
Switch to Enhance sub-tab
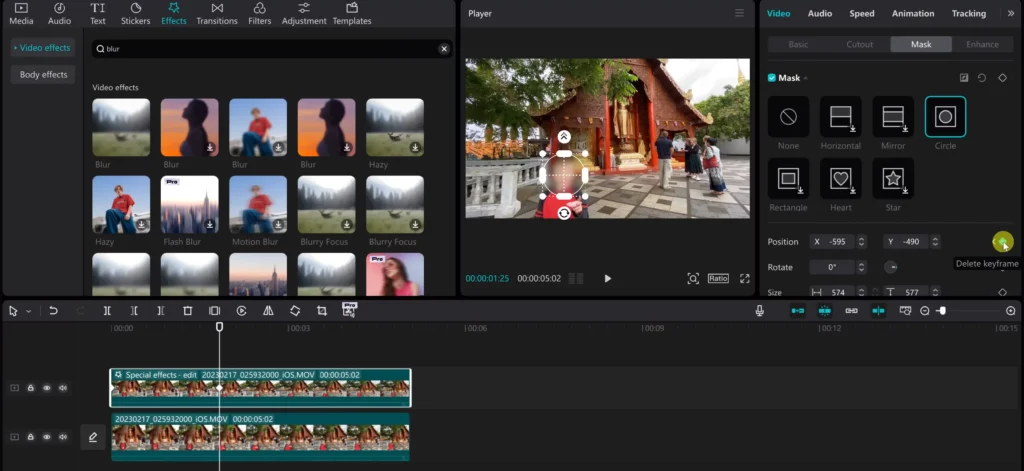click(x=982, y=44)
